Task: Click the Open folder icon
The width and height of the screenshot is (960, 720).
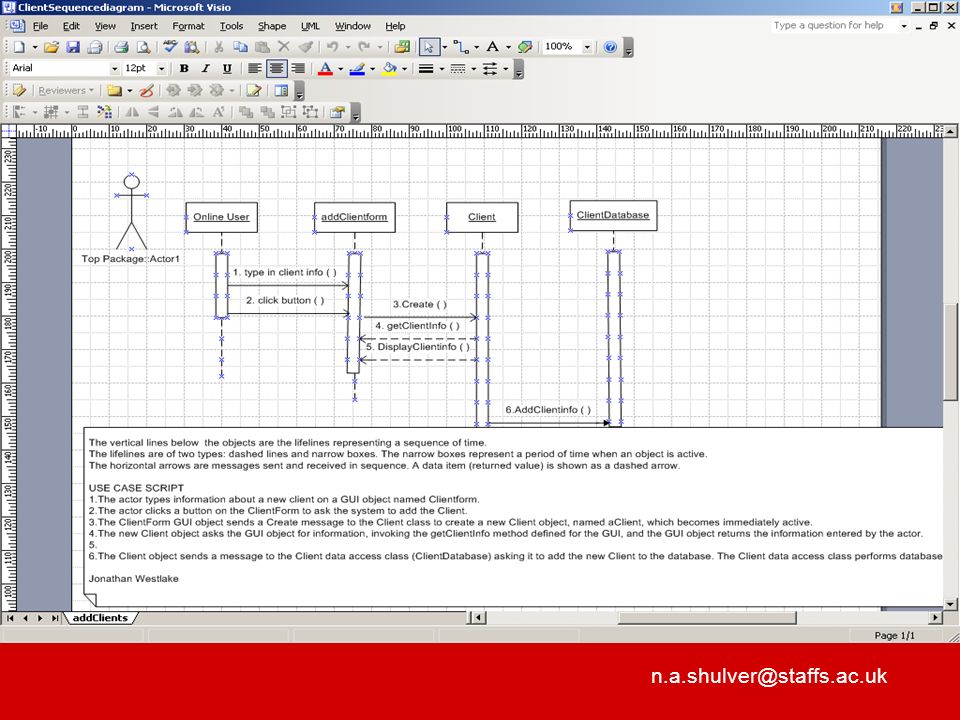Action: [51, 47]
